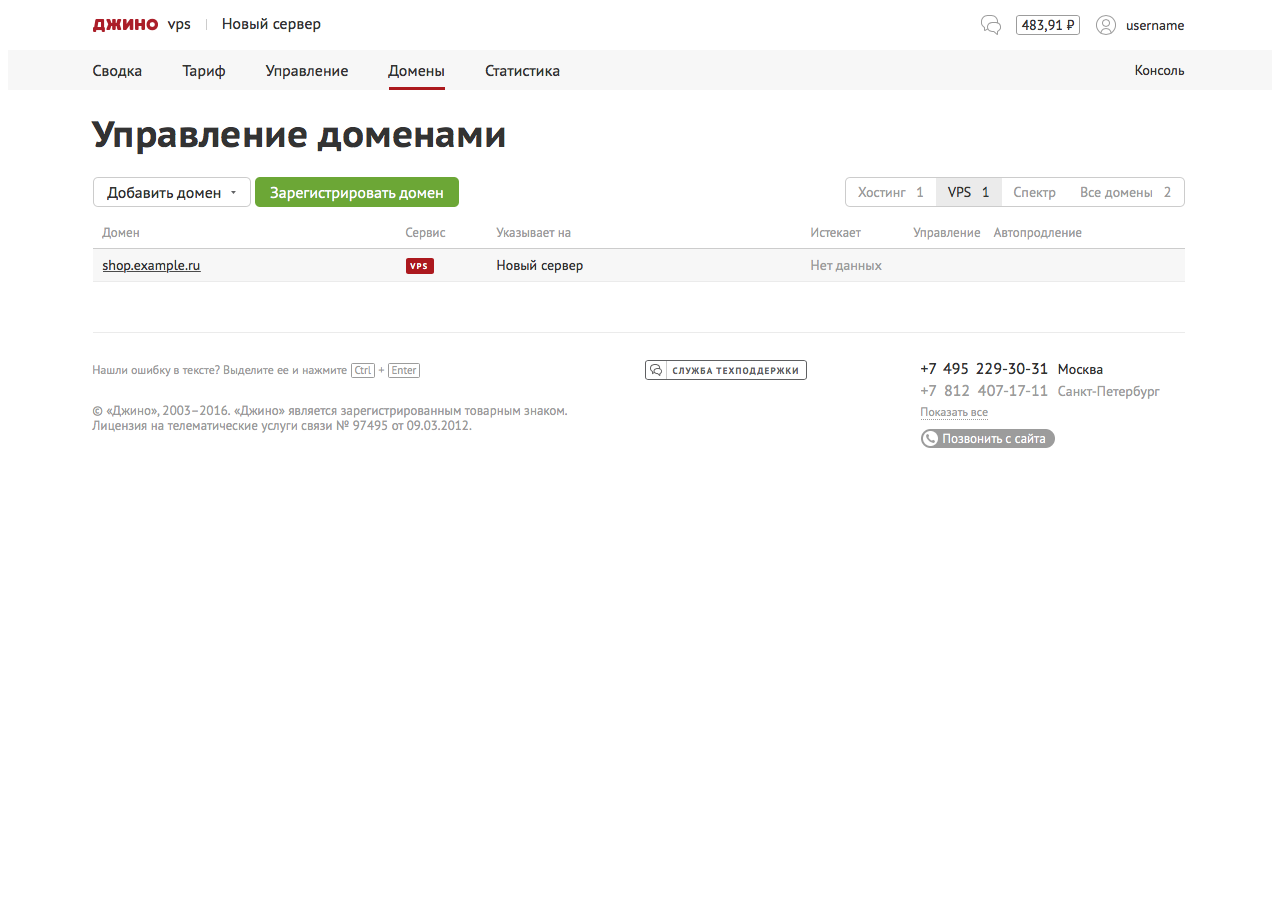The height and width of the screenshot is (900, 1280).
Task: Go to the 'Управление' tab
Action: click(306, 71)
